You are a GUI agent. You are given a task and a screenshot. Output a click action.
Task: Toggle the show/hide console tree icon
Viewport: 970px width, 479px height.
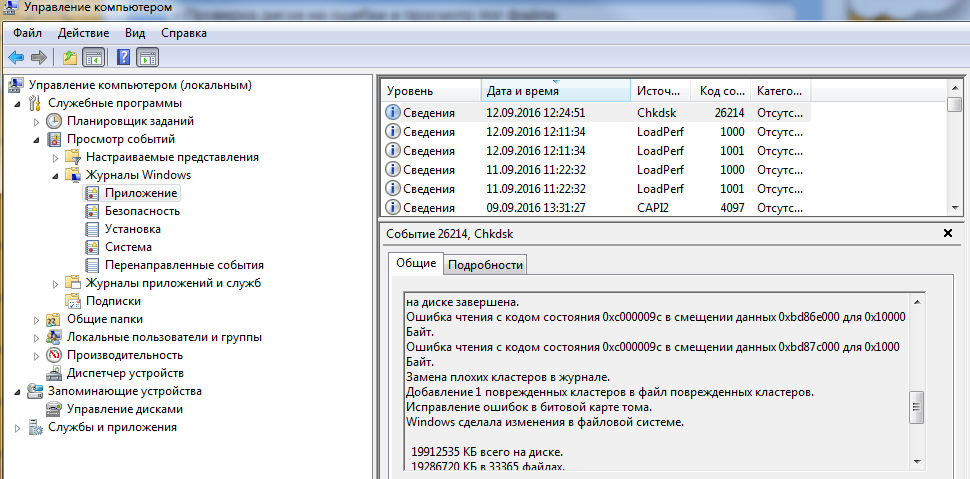coord(93,58)
